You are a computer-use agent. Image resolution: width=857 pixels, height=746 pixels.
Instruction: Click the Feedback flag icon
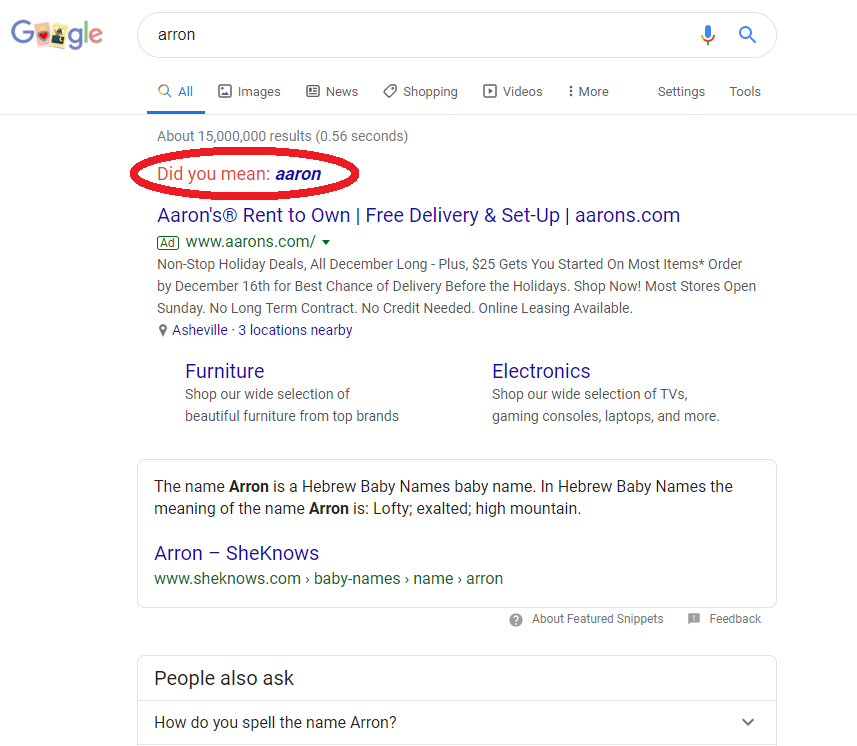tap(693, 618)
